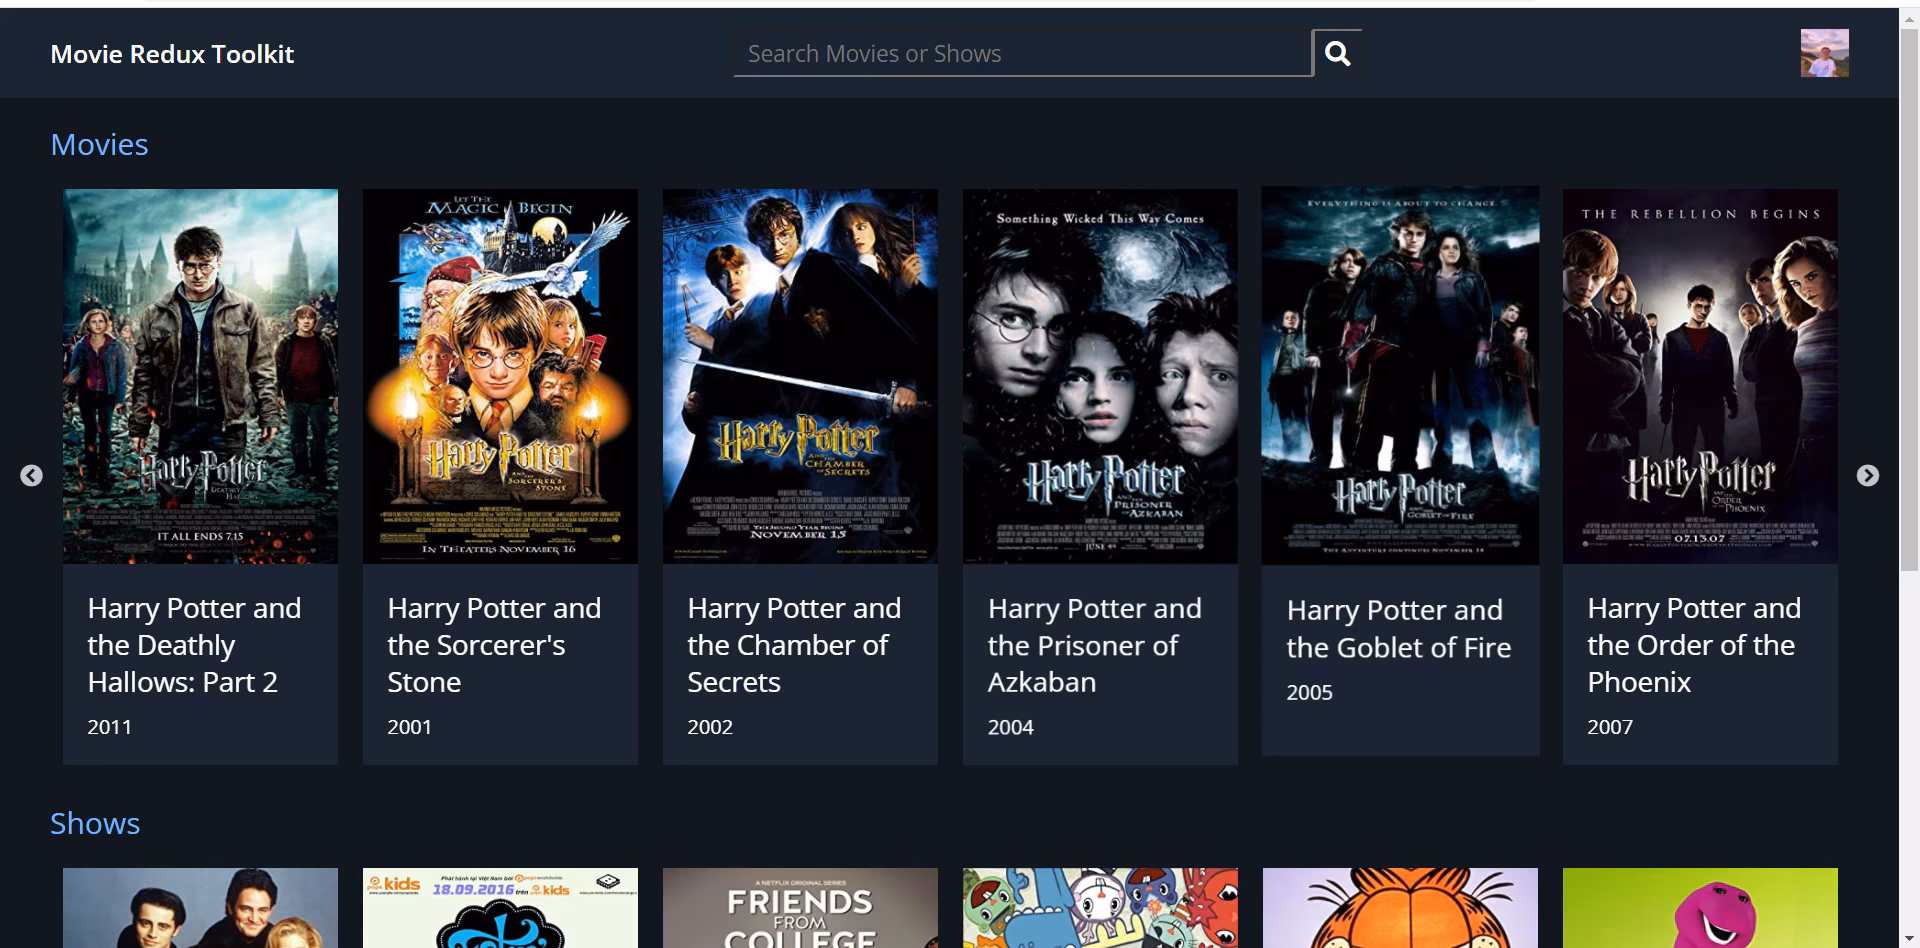Image resolution: width=1920 pixels, height=948 pixels.
Task: Click the year 2002 text
Action: pyautogui.click(x=710, y=727)
